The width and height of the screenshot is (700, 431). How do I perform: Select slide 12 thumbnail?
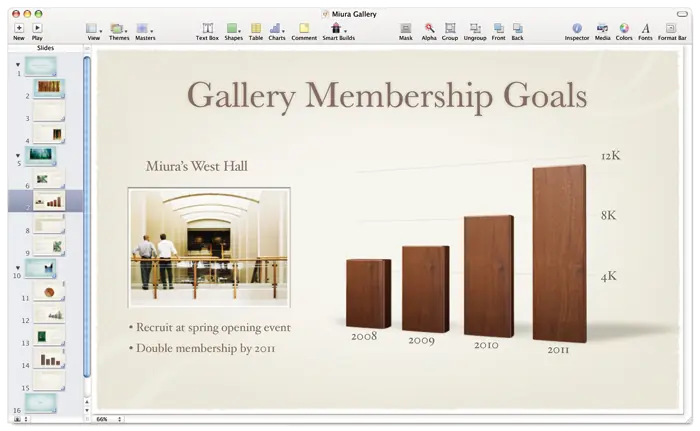click(49, 314)
